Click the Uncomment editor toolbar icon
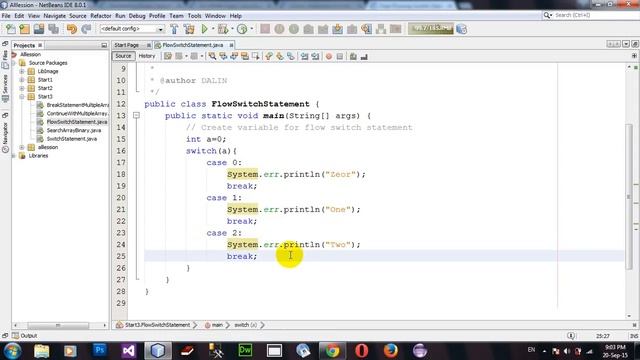640x360 pixels. click(364, 57)
